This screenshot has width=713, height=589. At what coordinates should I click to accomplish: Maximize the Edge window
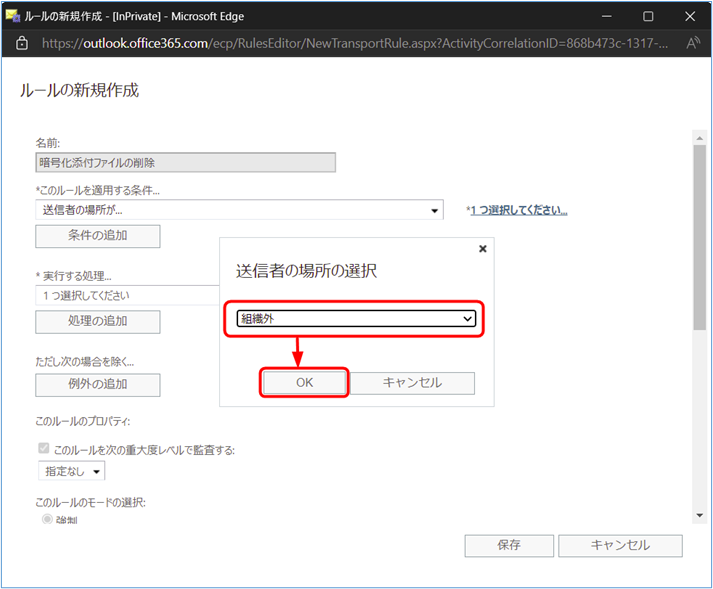[x=648, y=16]
